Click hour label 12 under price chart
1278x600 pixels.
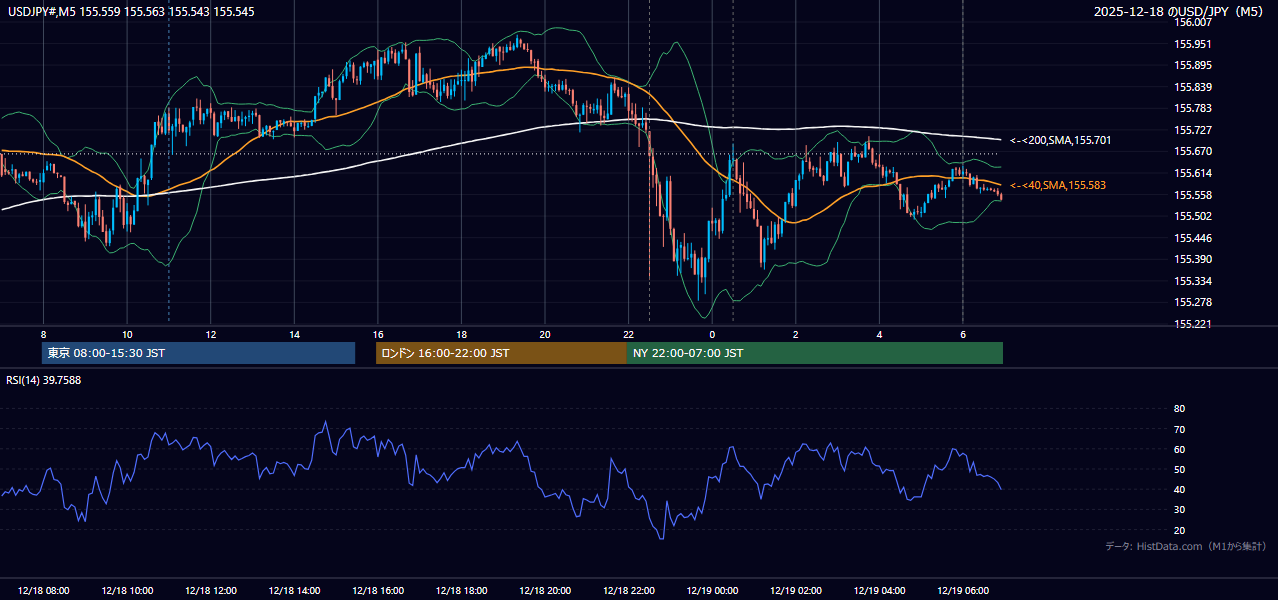pos(211,334)
